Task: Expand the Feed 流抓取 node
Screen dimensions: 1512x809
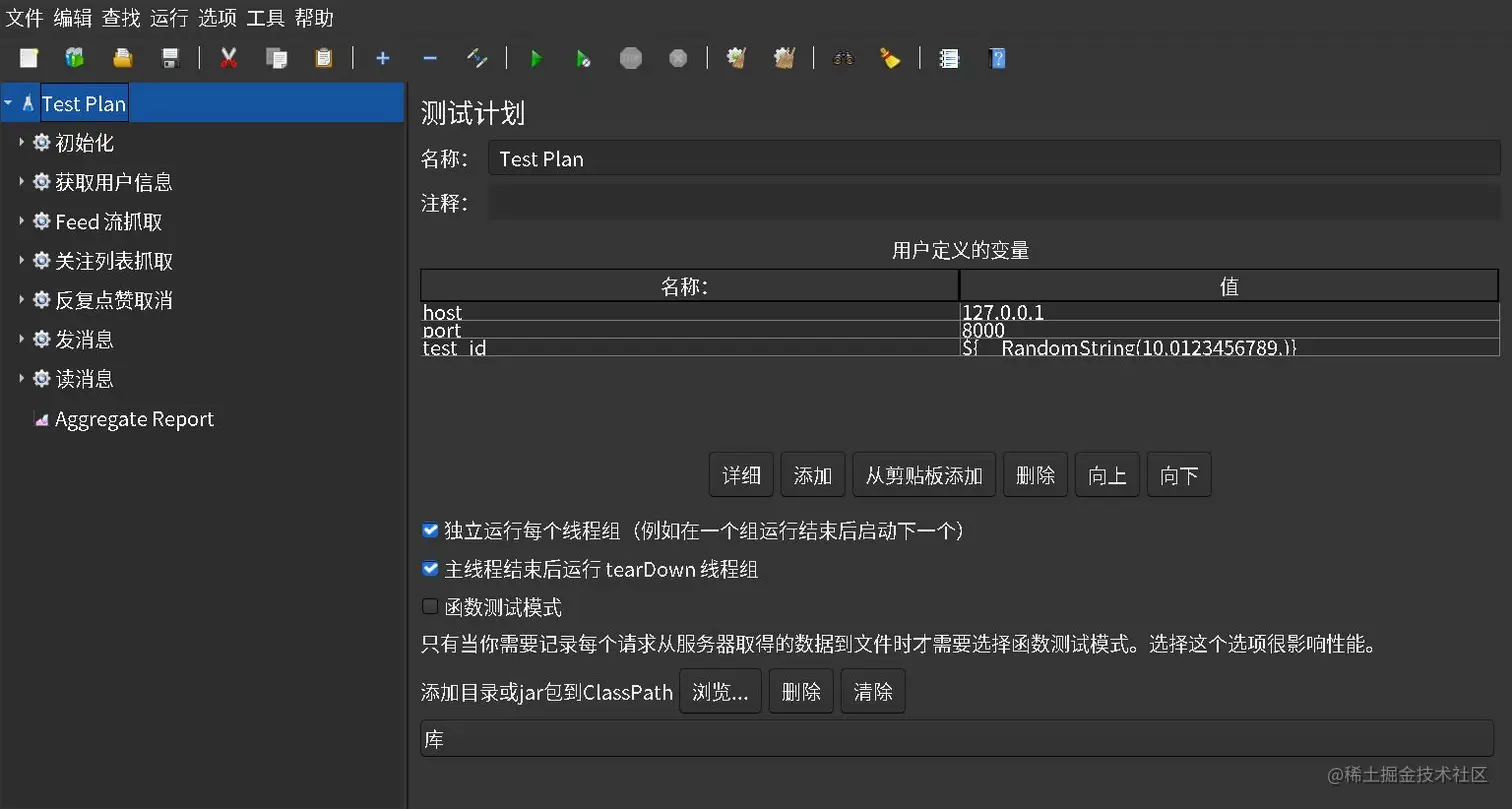Action: tap(22, 221)
